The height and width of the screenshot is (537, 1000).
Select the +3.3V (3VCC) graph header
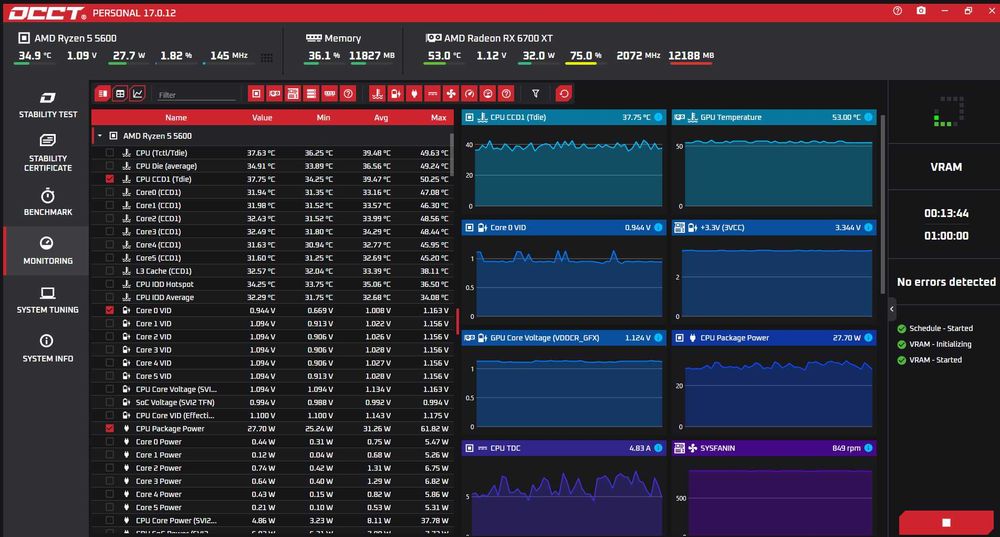point(774,228)
